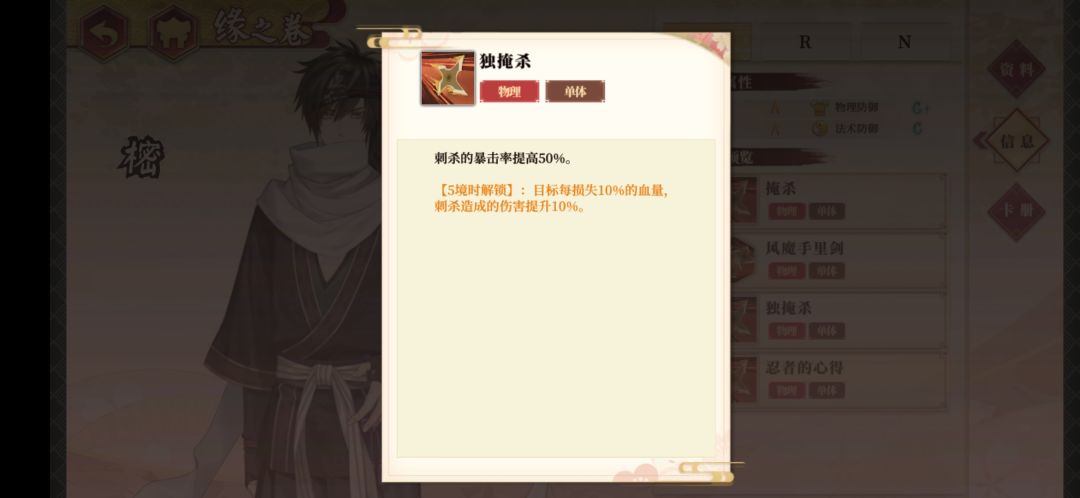Open the 信息 diamond button
The image size is (1080, 498).
tap(1017, 141)
